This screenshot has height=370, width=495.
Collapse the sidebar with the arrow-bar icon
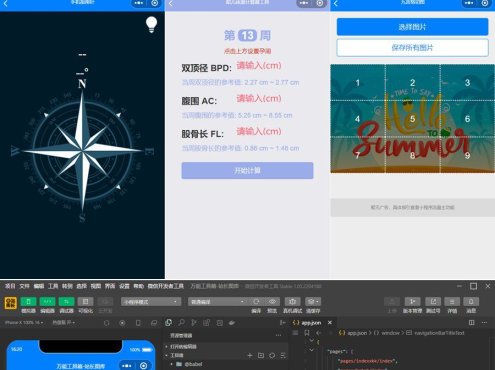coord(283,322)
